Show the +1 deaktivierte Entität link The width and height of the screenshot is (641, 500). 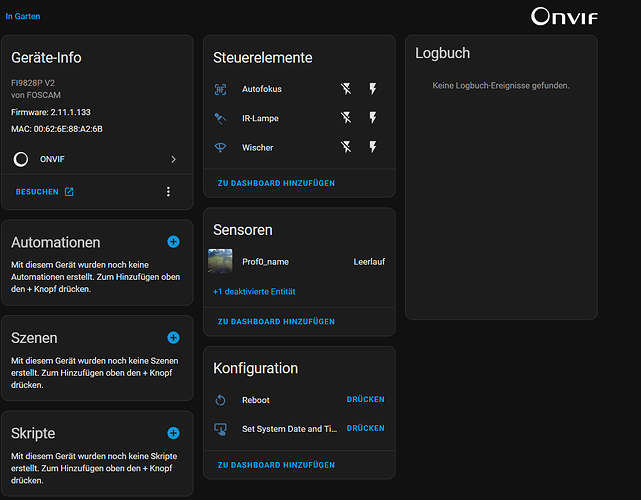(x=254, y=291)
